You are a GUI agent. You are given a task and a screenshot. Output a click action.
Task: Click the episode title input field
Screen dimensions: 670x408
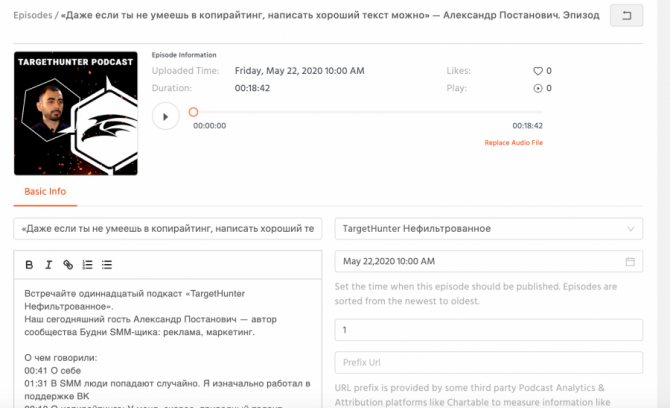click(x=168, y=229)
